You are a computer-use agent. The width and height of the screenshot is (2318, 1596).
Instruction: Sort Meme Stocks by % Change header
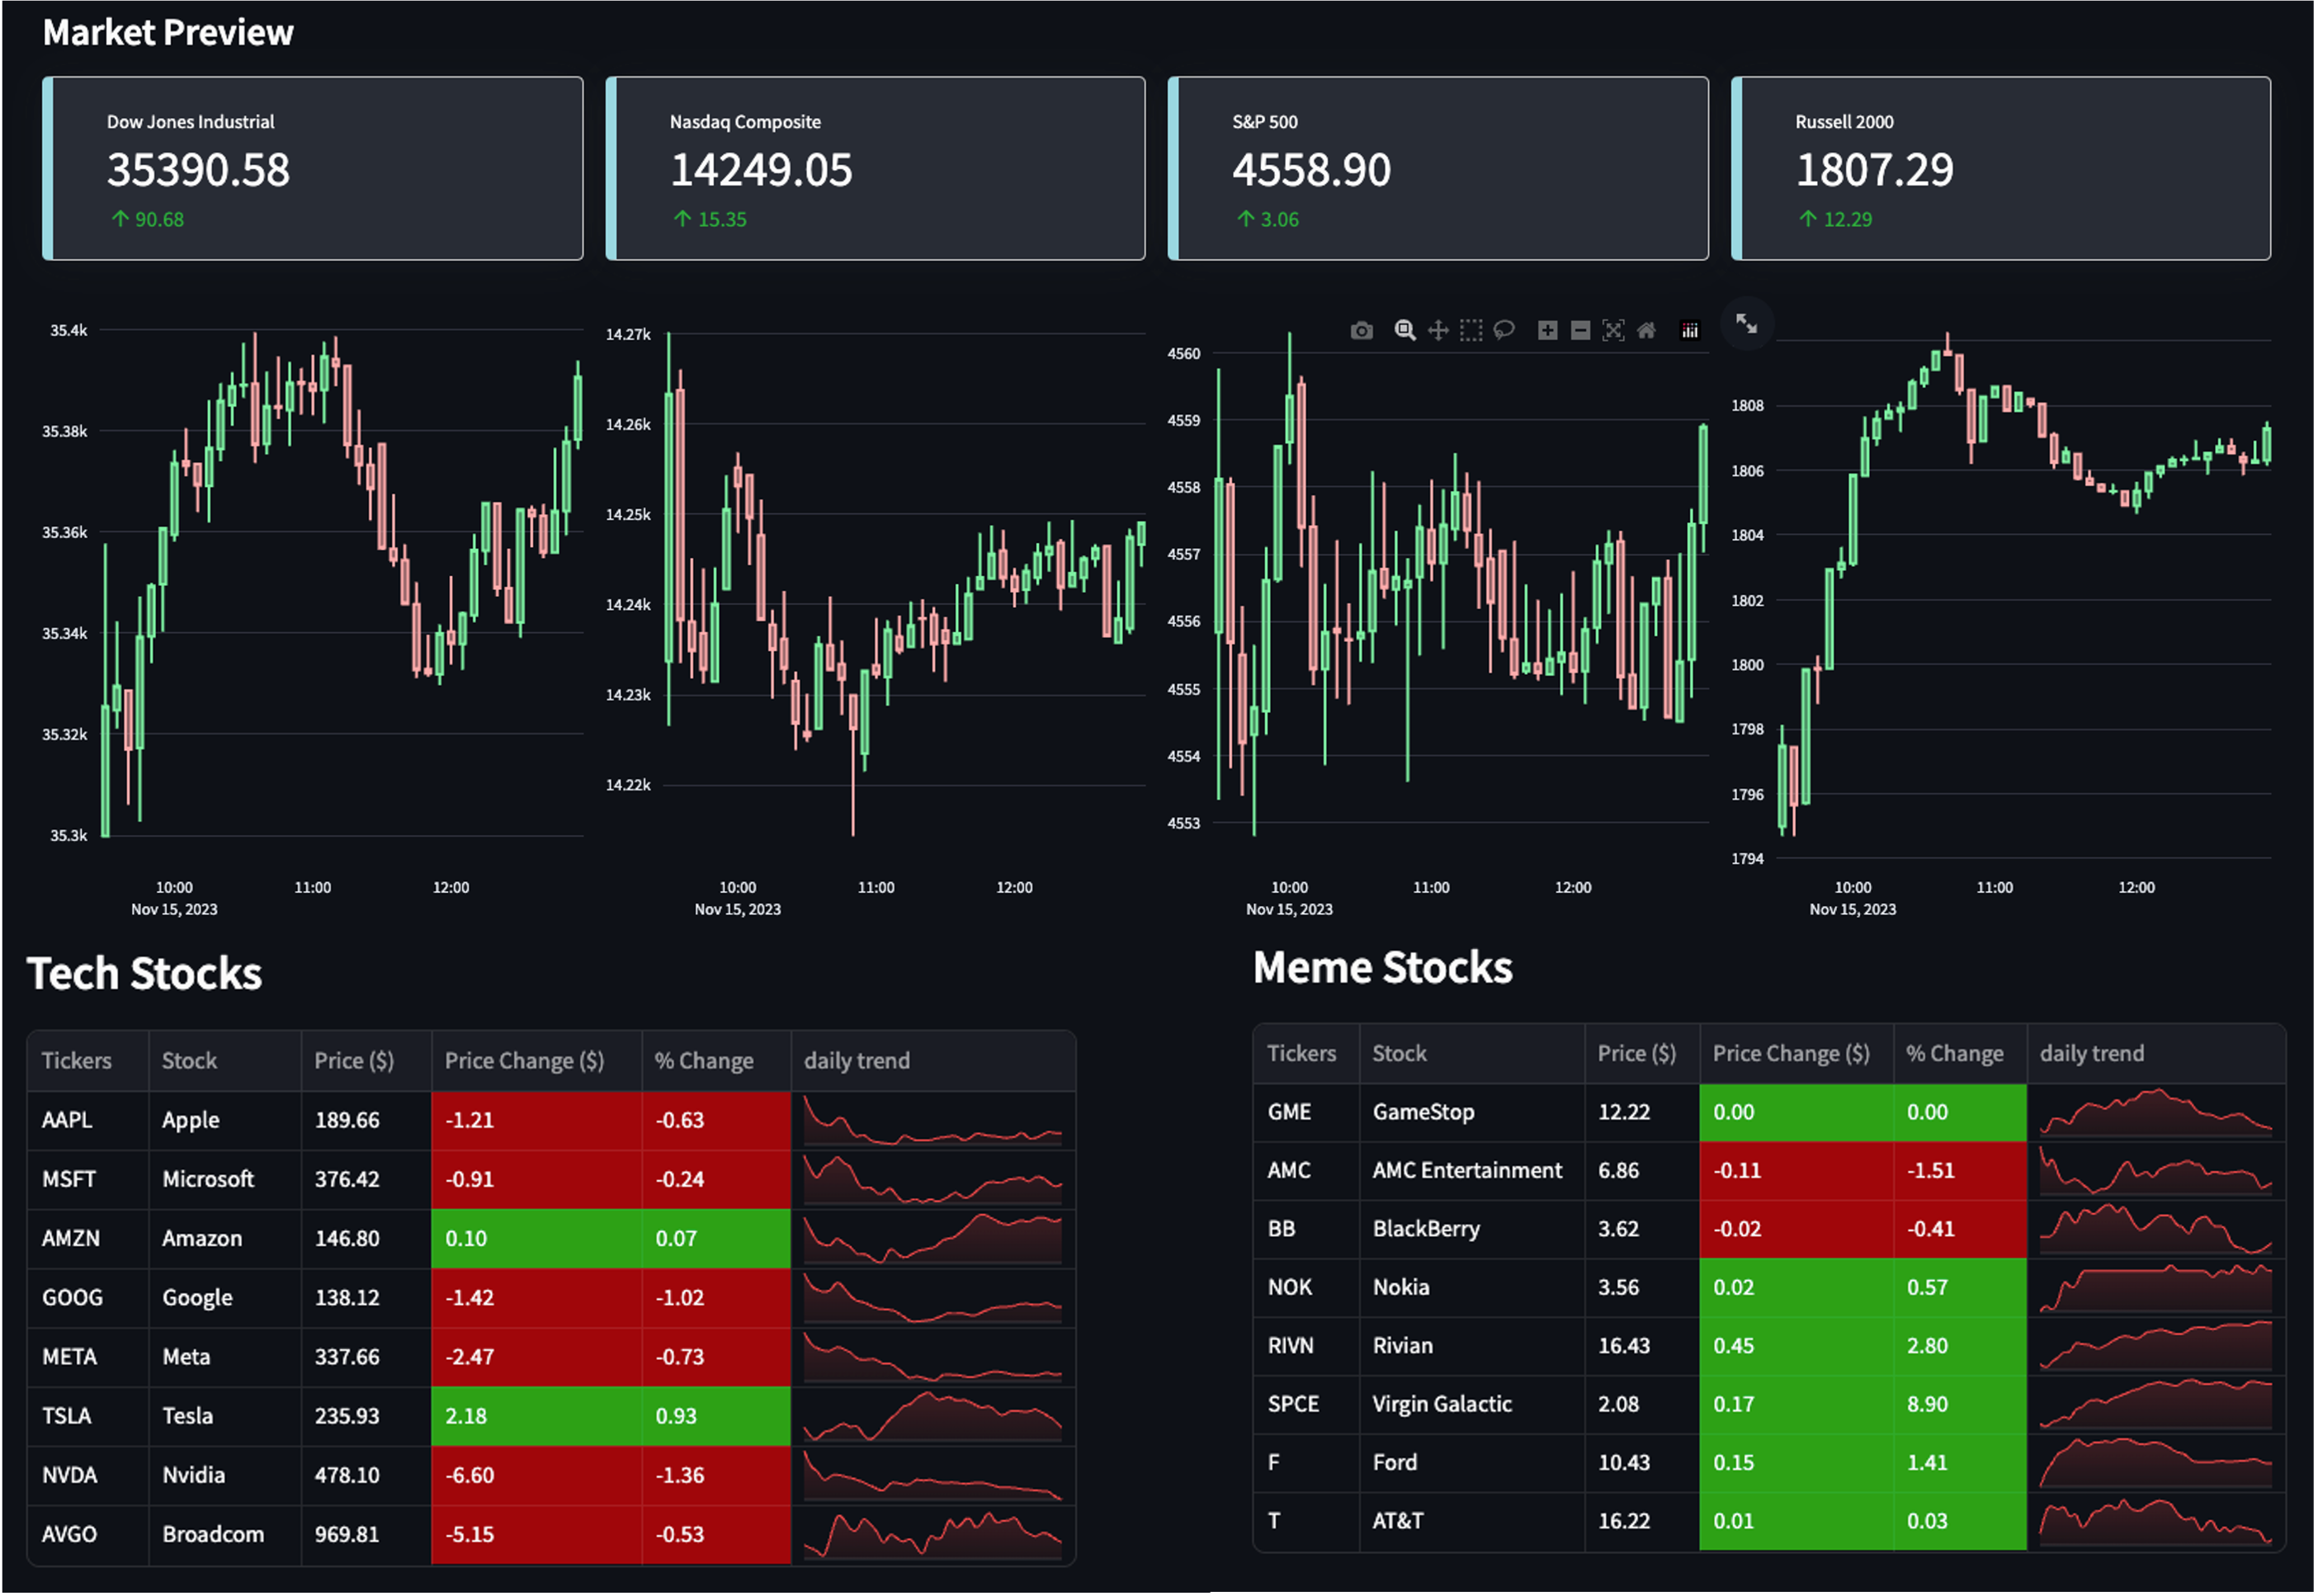pyautogui.click(x=1954, y=1054)
